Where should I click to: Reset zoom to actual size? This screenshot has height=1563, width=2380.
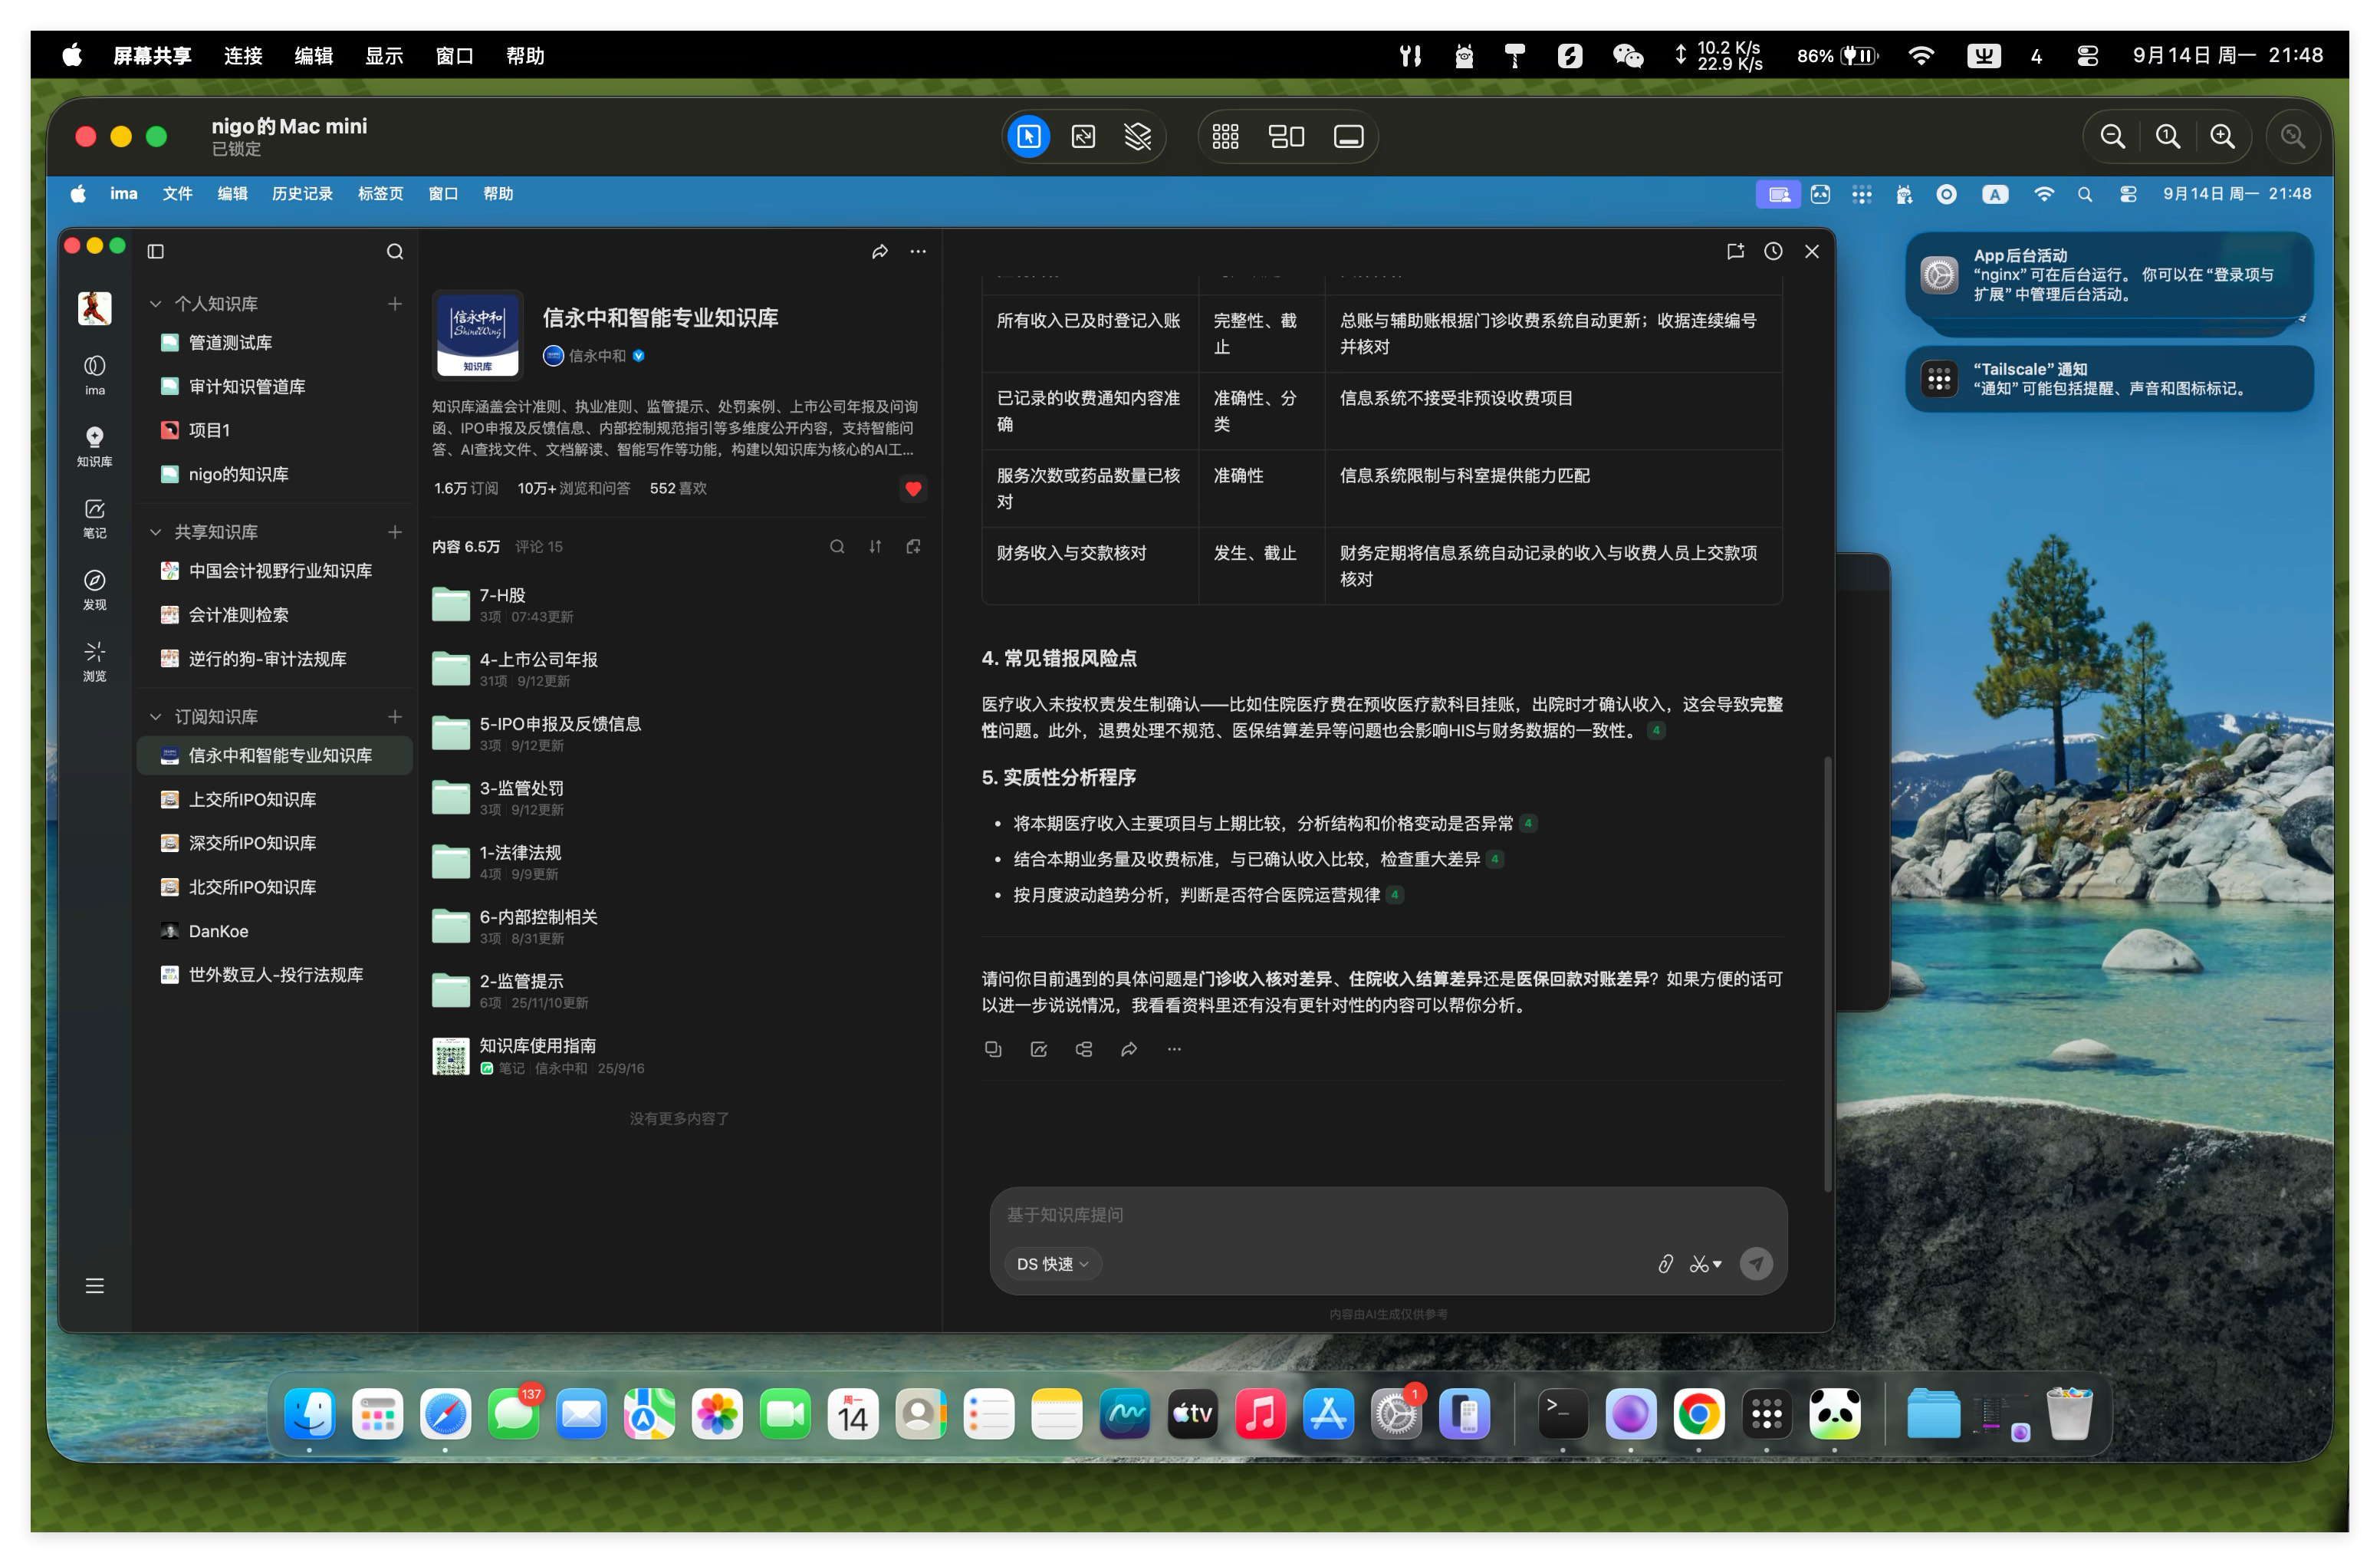2167,136
